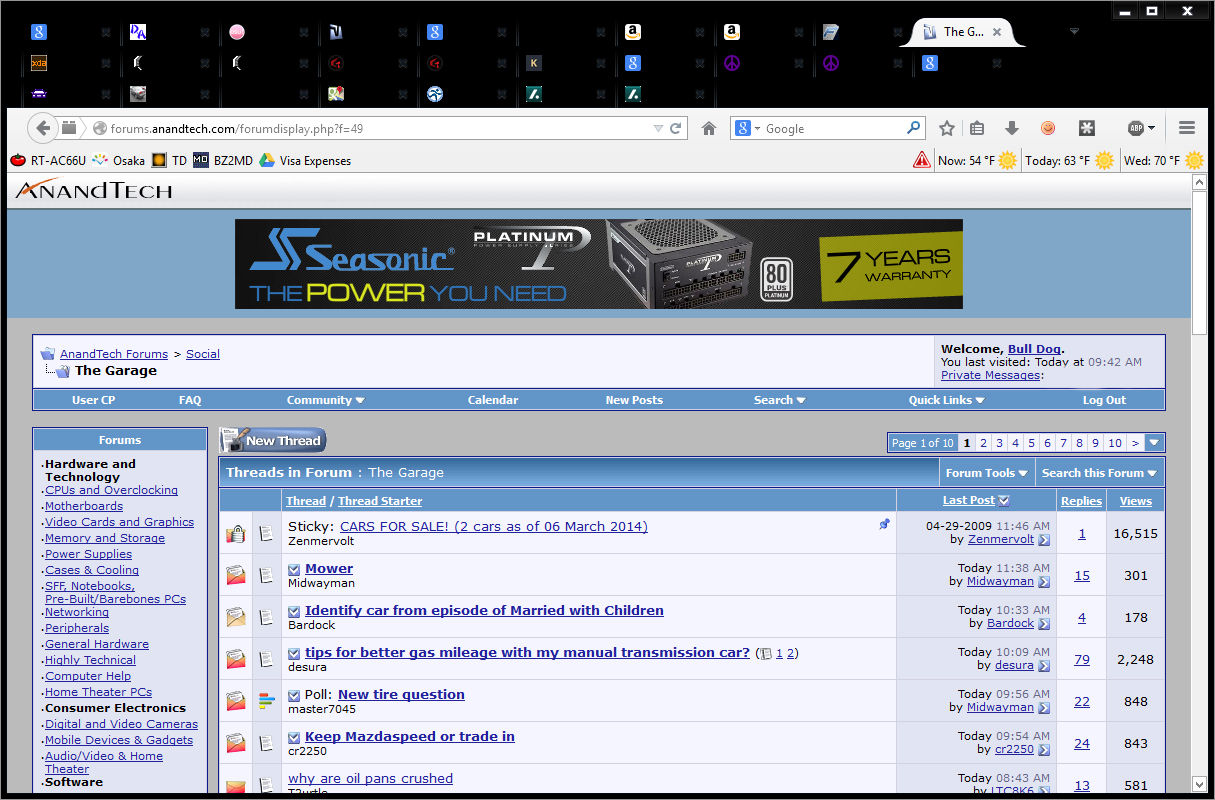Click the New Thread button
Screen dimensions: 1215x800
coord(273,441)
